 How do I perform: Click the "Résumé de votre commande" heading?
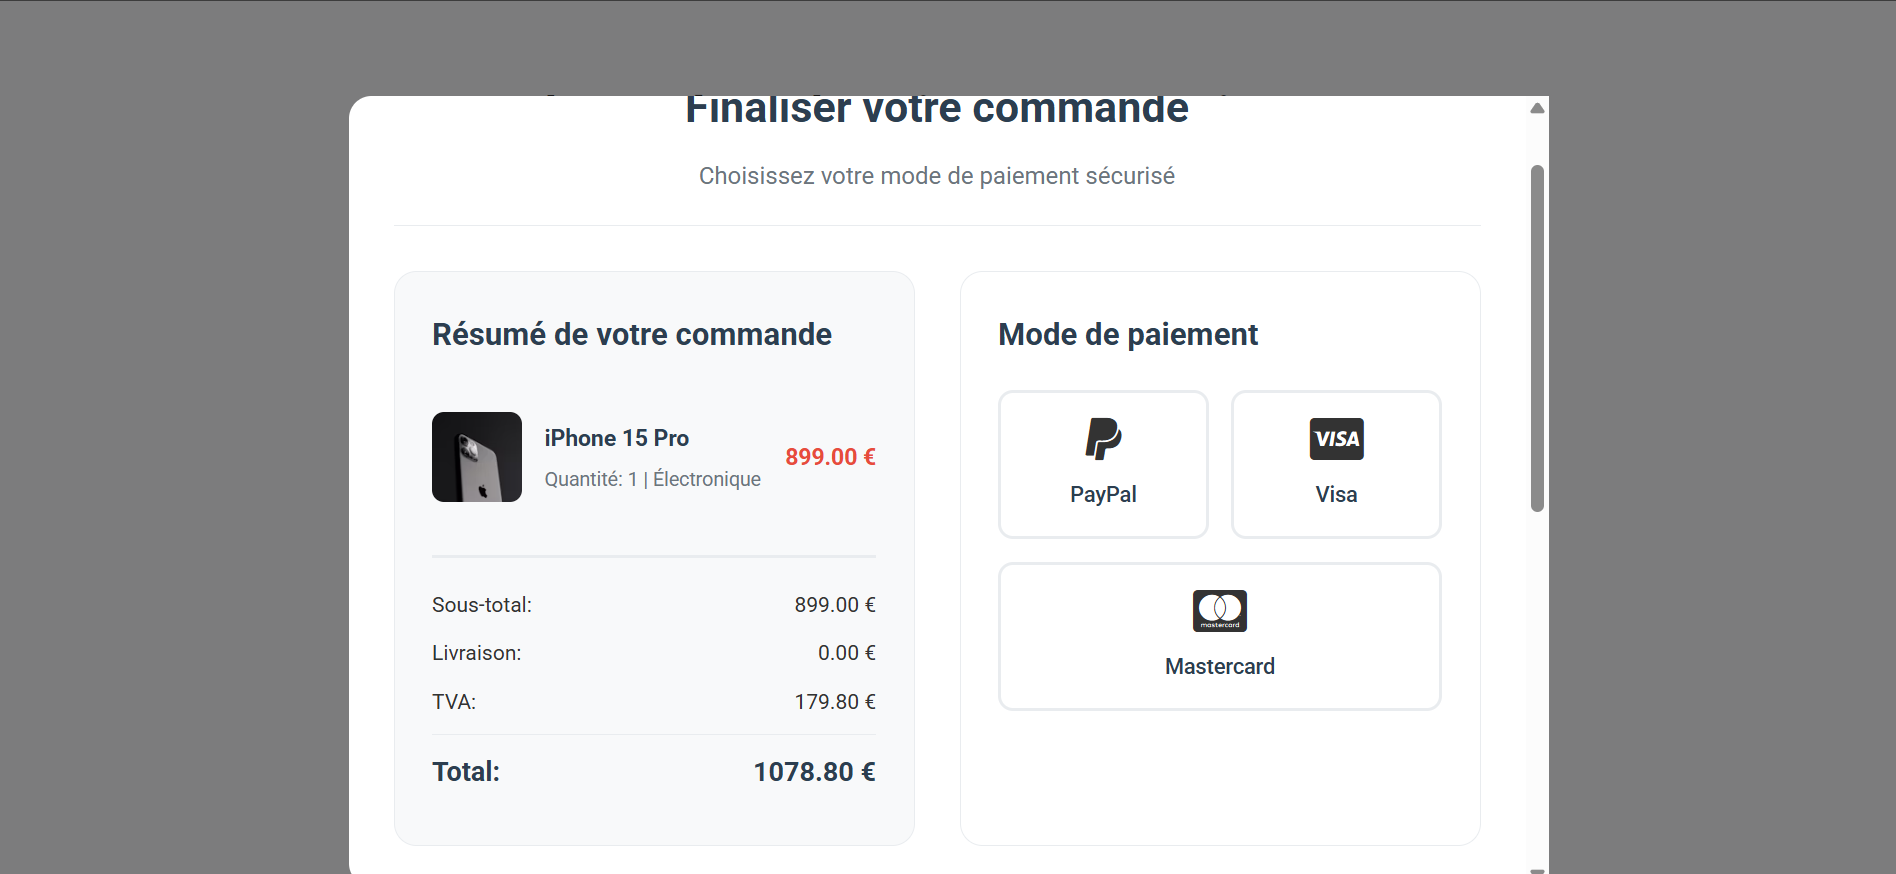pos(632,334)
